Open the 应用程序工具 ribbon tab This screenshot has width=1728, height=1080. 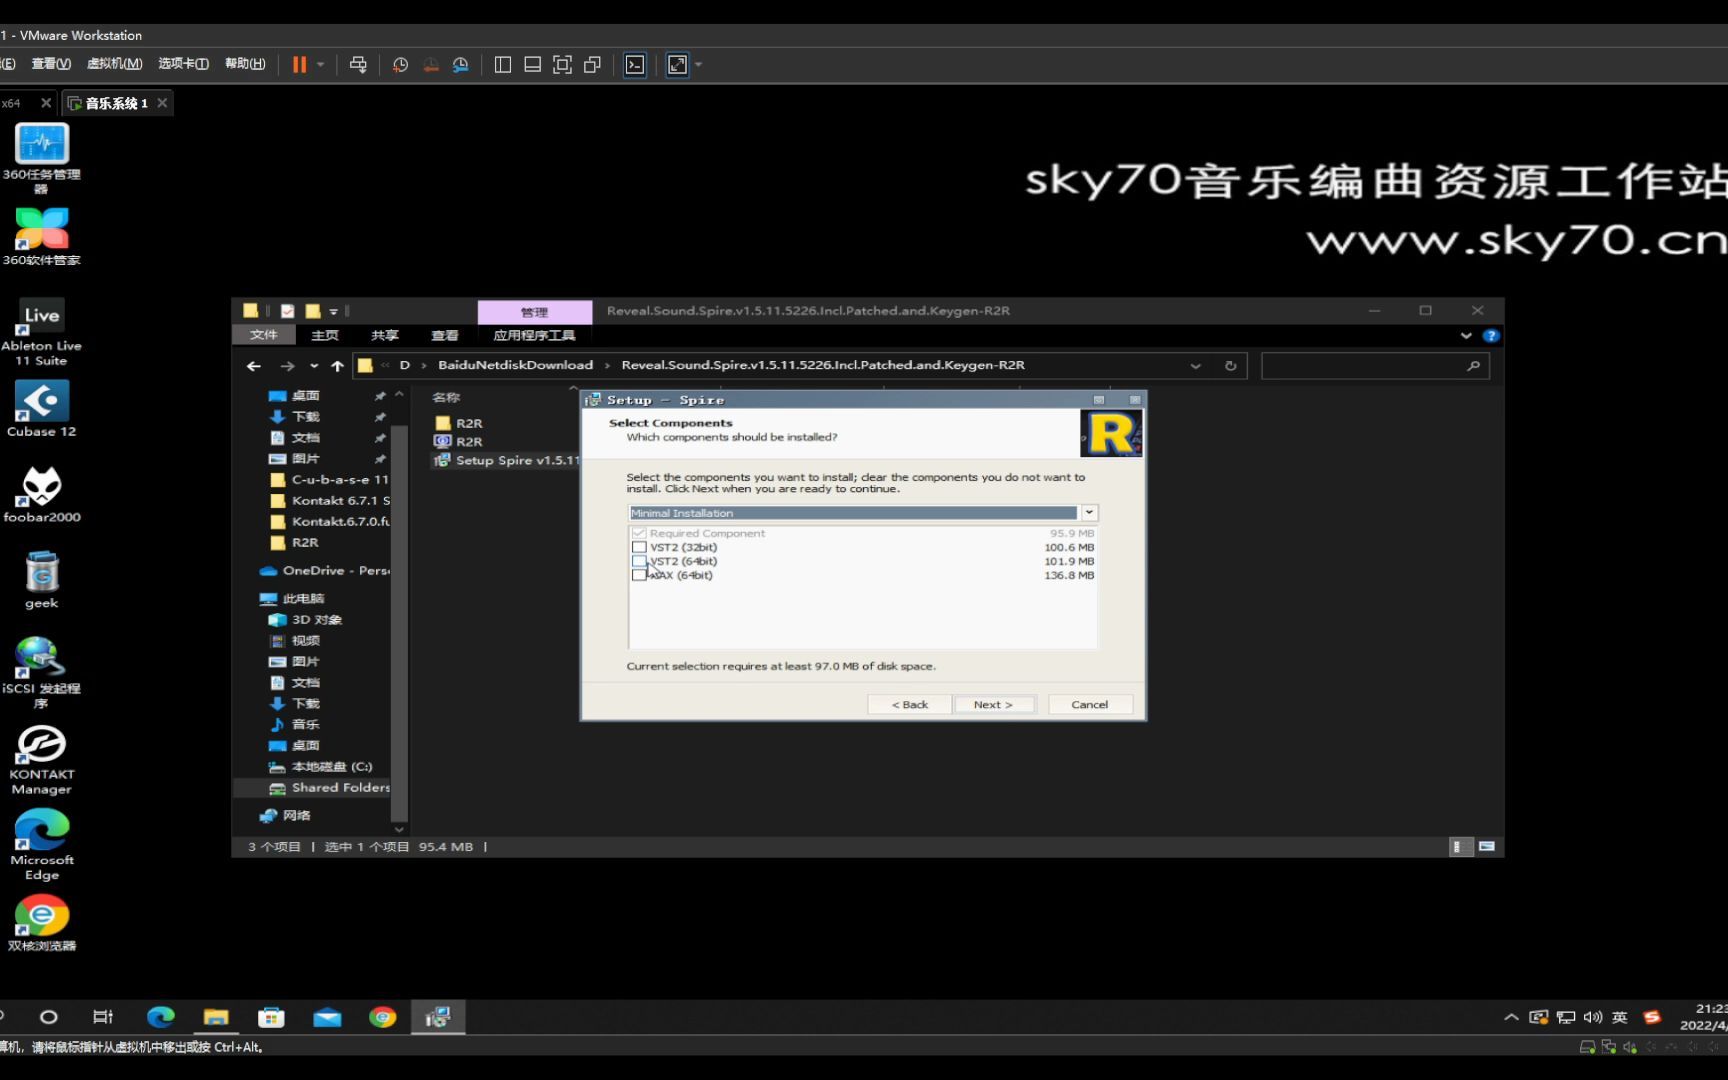pos(534,335)
